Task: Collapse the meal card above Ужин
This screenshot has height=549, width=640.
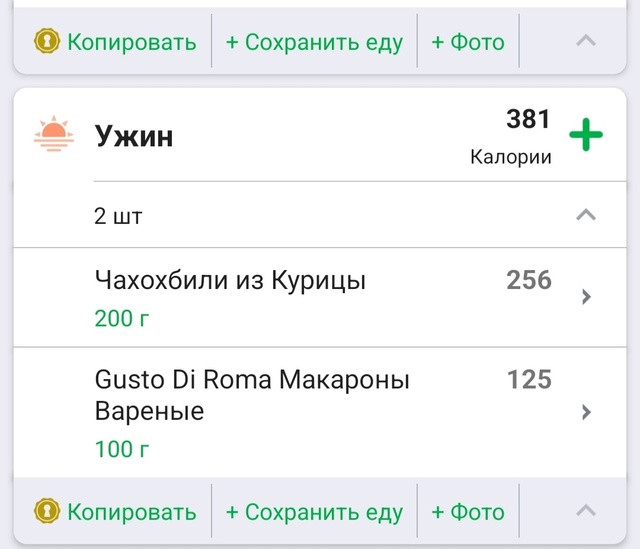Action: (587, 41)
